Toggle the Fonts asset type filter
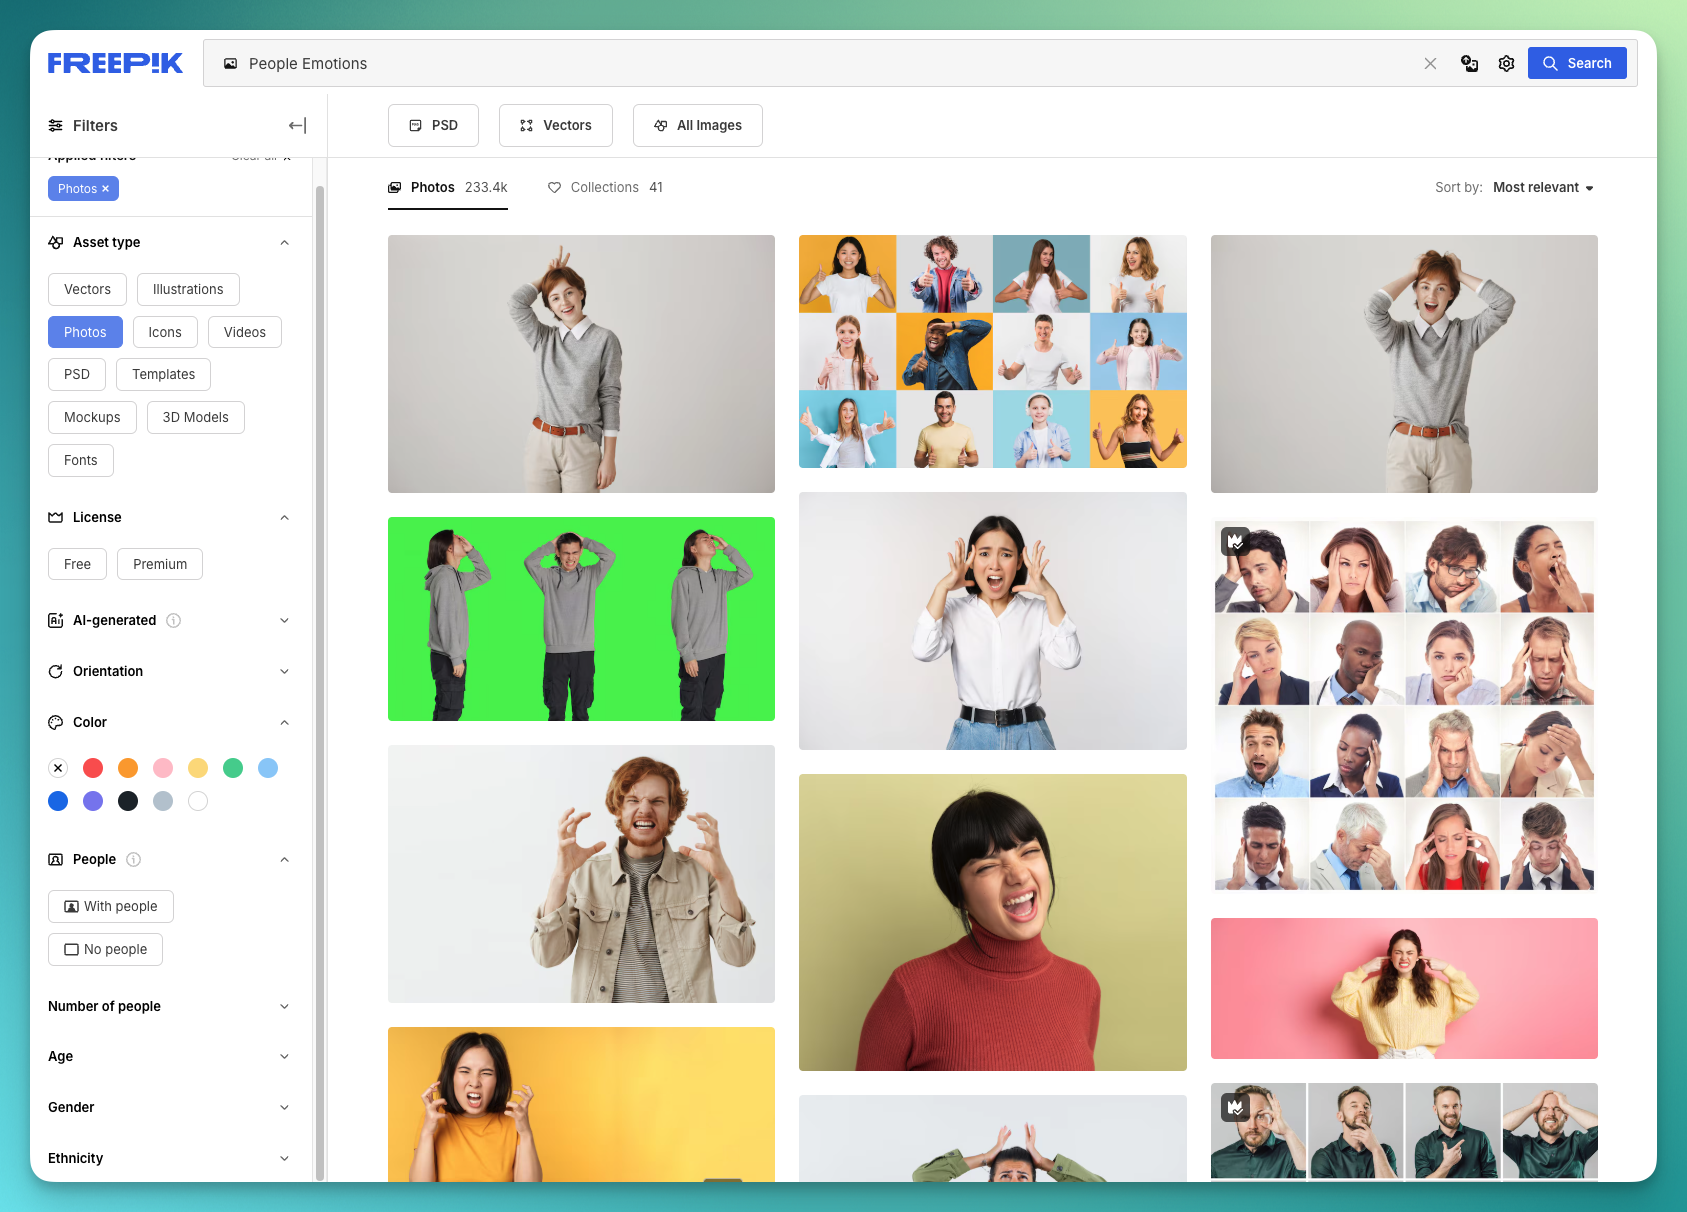 tap(80, 460)
